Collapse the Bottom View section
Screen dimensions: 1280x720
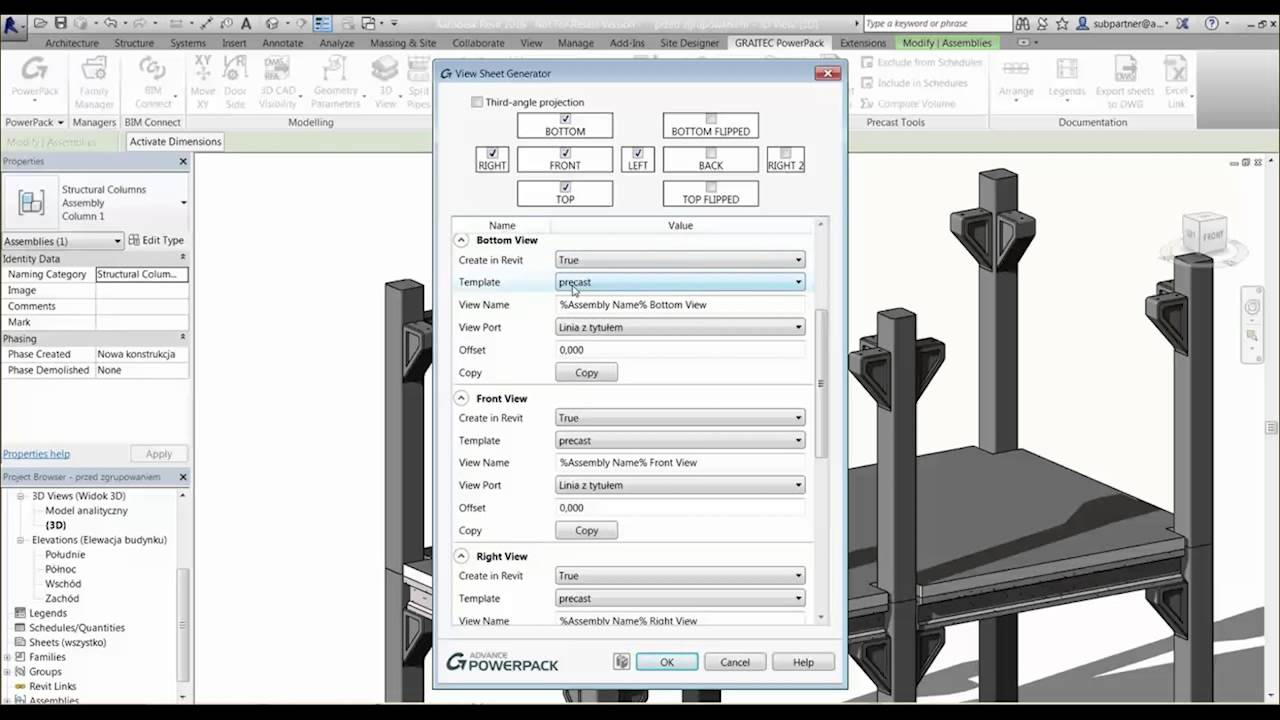coord(461,240)
